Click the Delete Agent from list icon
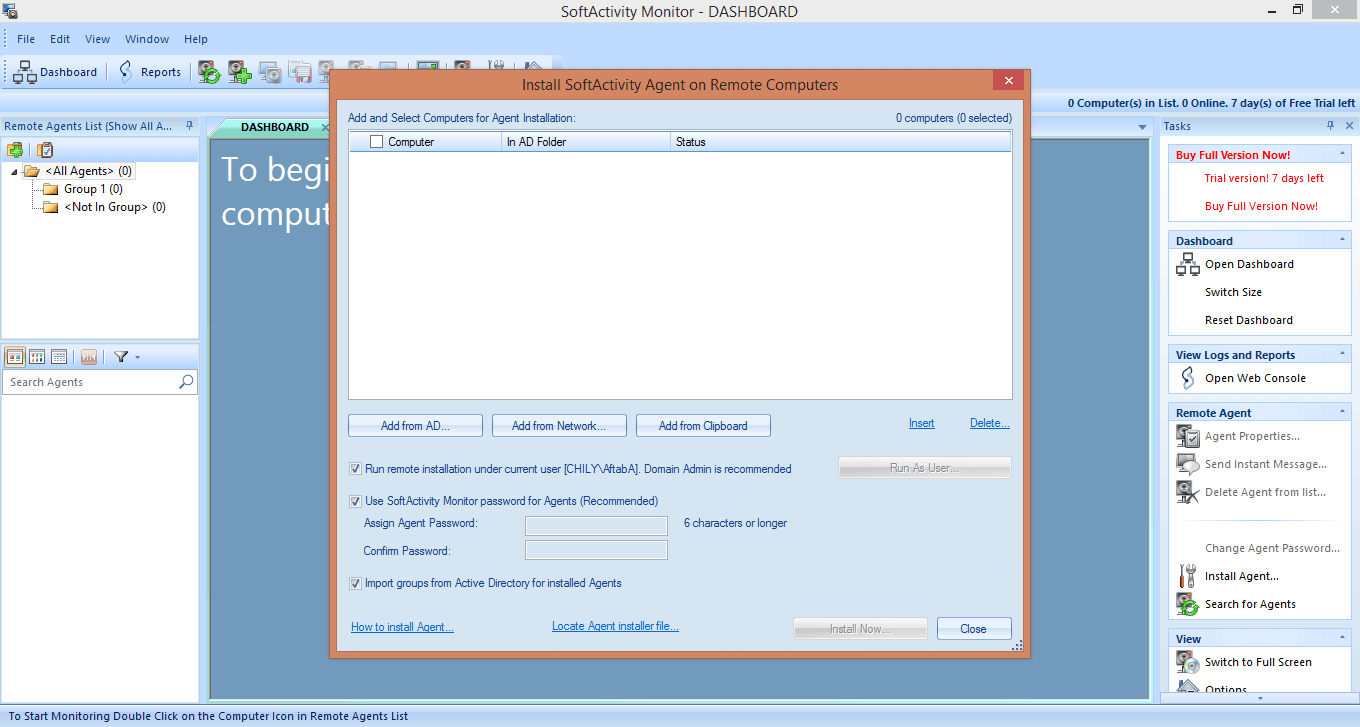The height and width of the screenshot is (727, 1360). point(1188,492)
